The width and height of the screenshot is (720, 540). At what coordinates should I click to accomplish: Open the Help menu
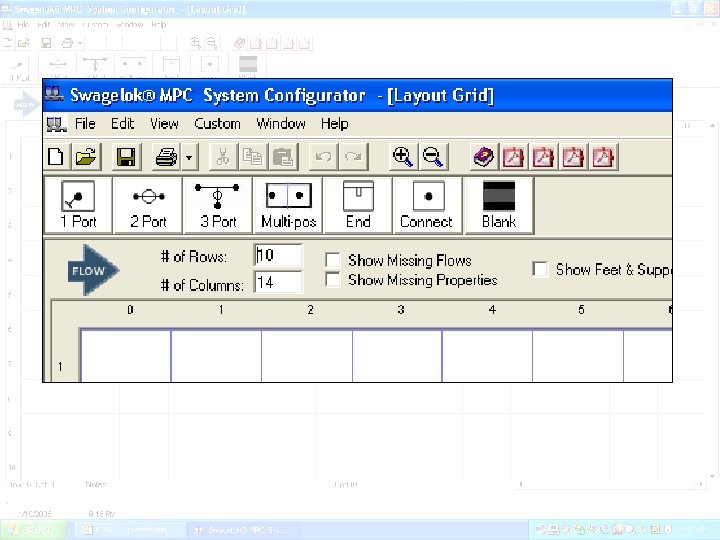(x=334, y=124)
